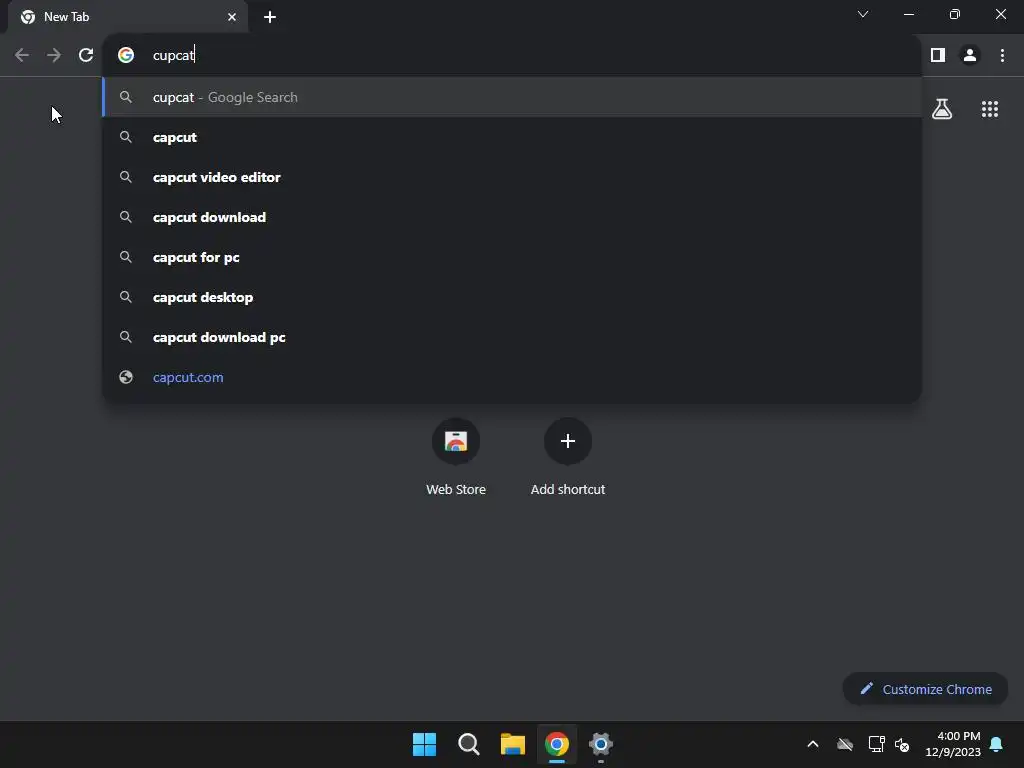The width and height of the screenshot is (1024, 768).
Task: Open the capcut.com link suggestion
Action: (512, 377)
